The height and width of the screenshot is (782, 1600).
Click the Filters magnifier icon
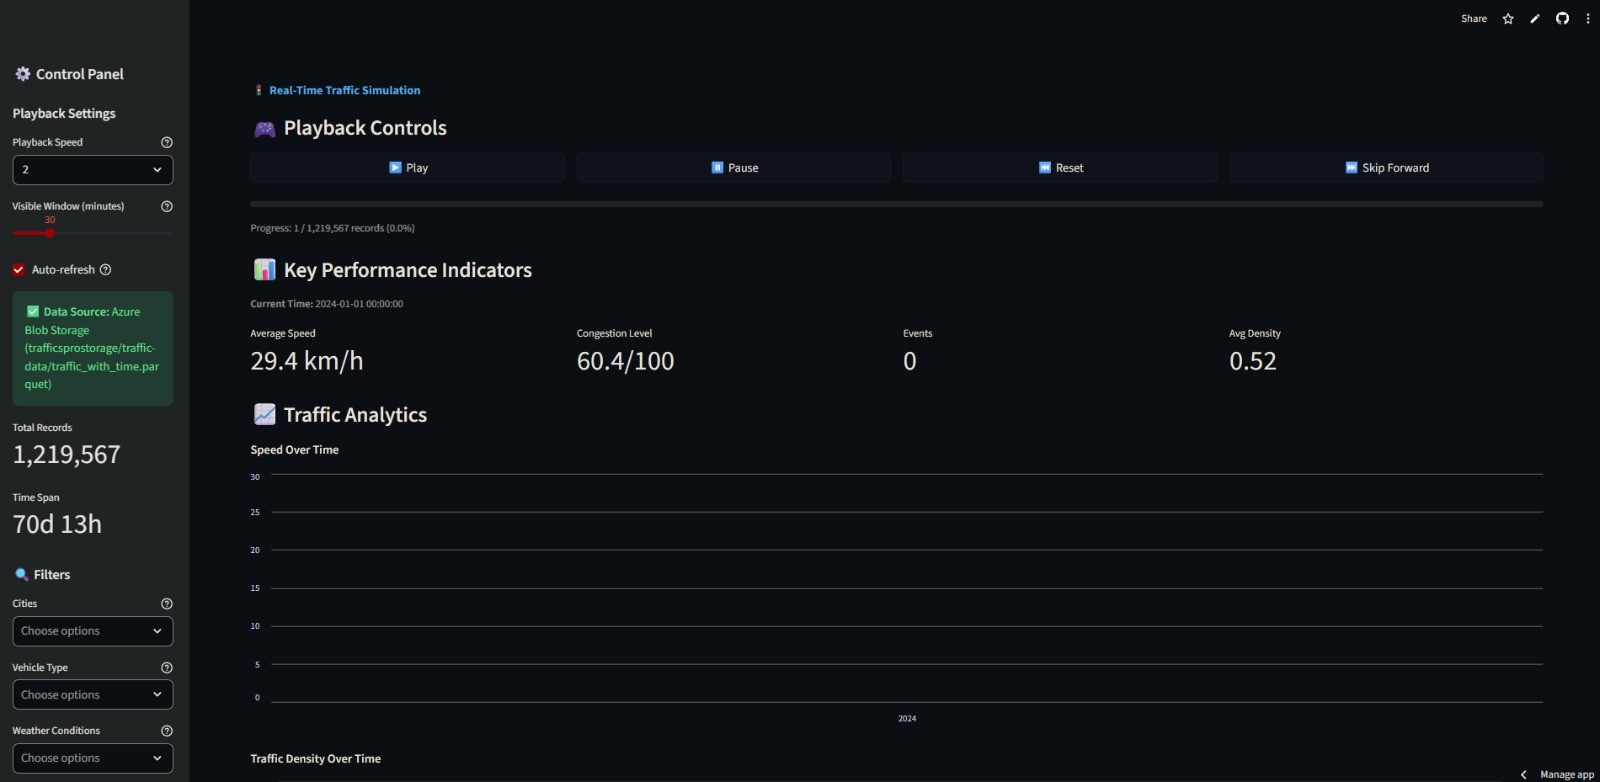point(21,575)
